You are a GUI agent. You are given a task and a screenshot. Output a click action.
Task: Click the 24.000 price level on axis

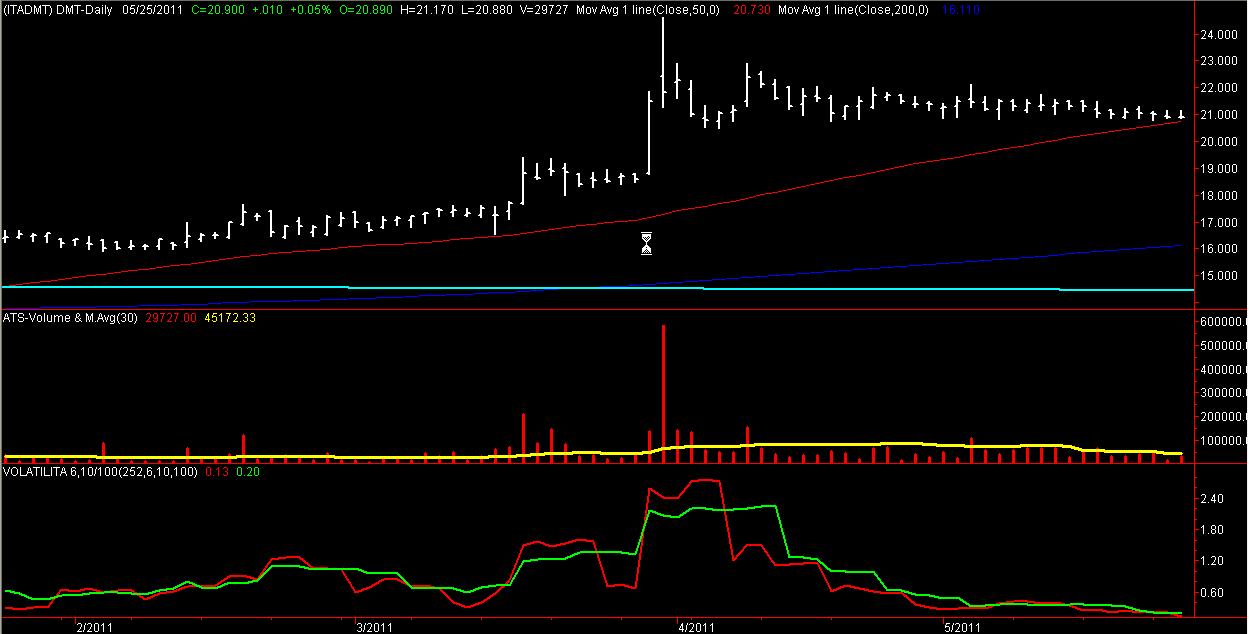tap(1217, 34)
